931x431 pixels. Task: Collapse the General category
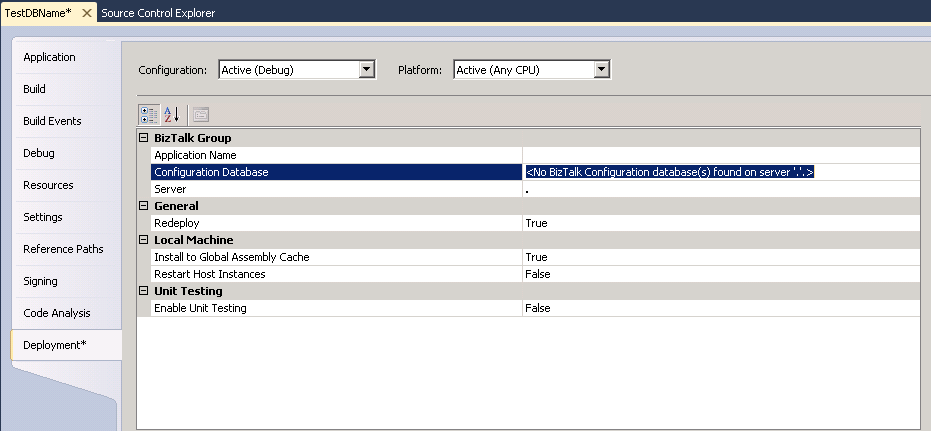pos(143,206)
